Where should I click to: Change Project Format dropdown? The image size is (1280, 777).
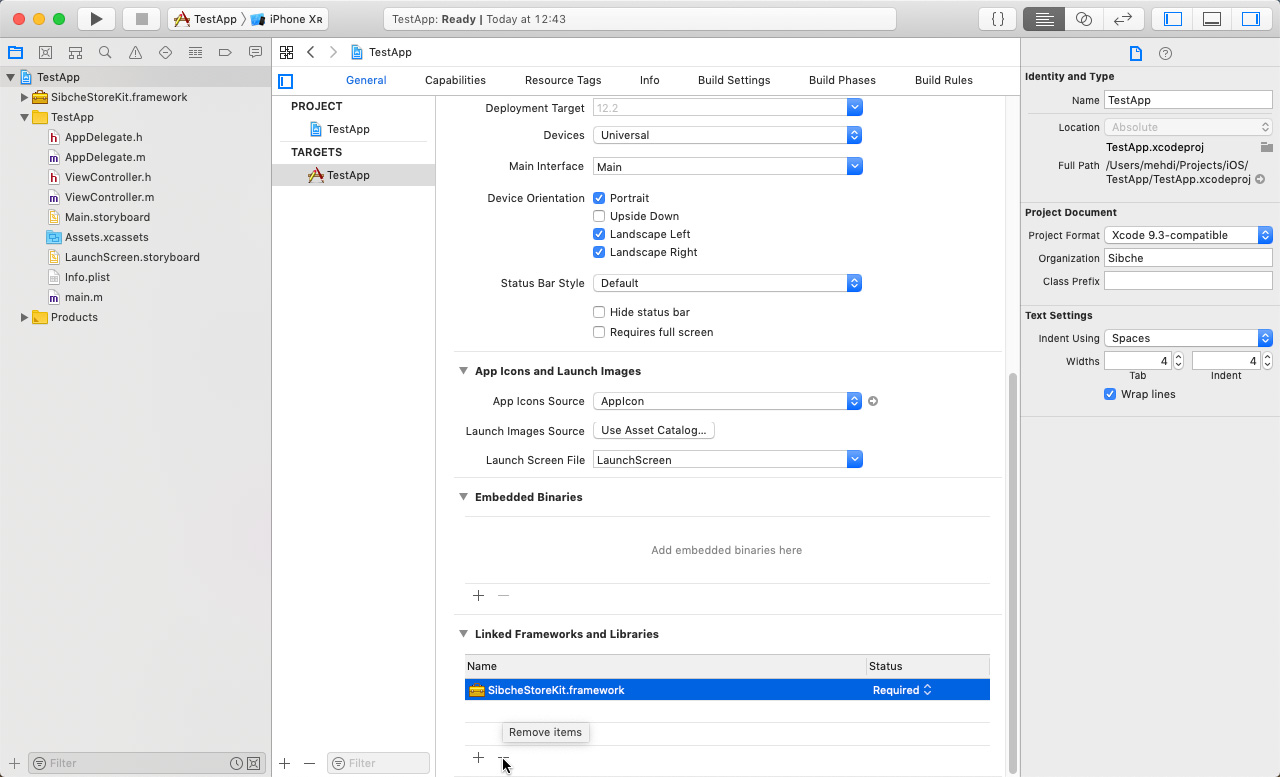[x=1188, y=235]
